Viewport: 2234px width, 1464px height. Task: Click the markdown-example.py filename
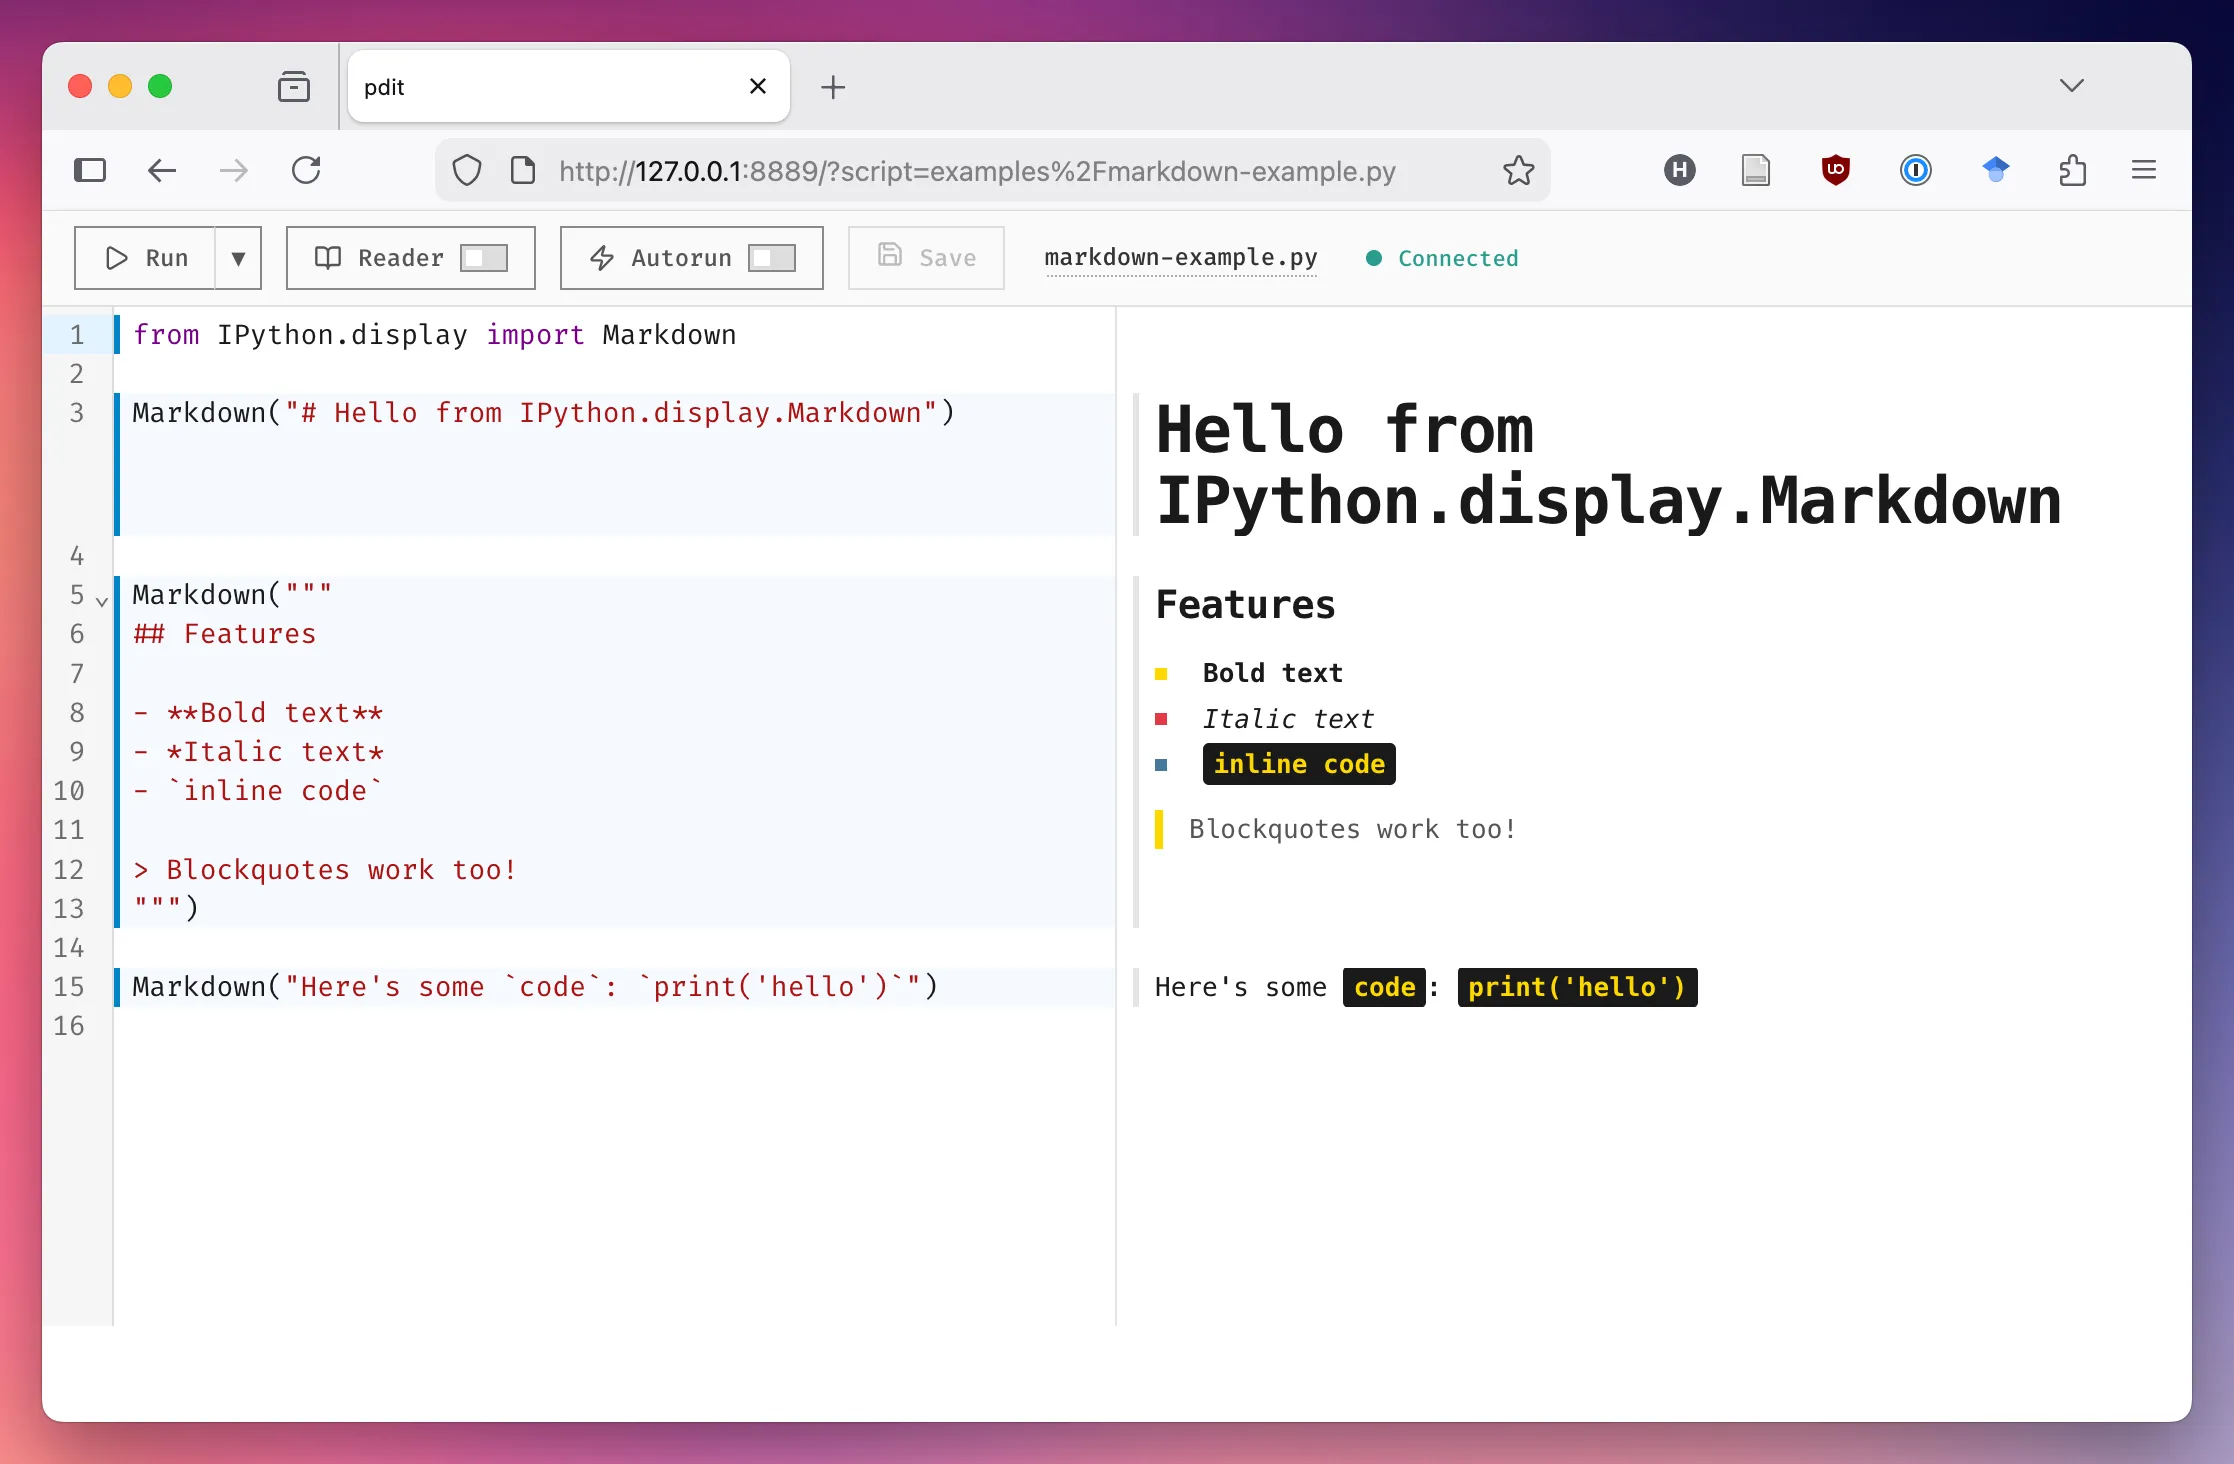click(x=1181, y=257)
